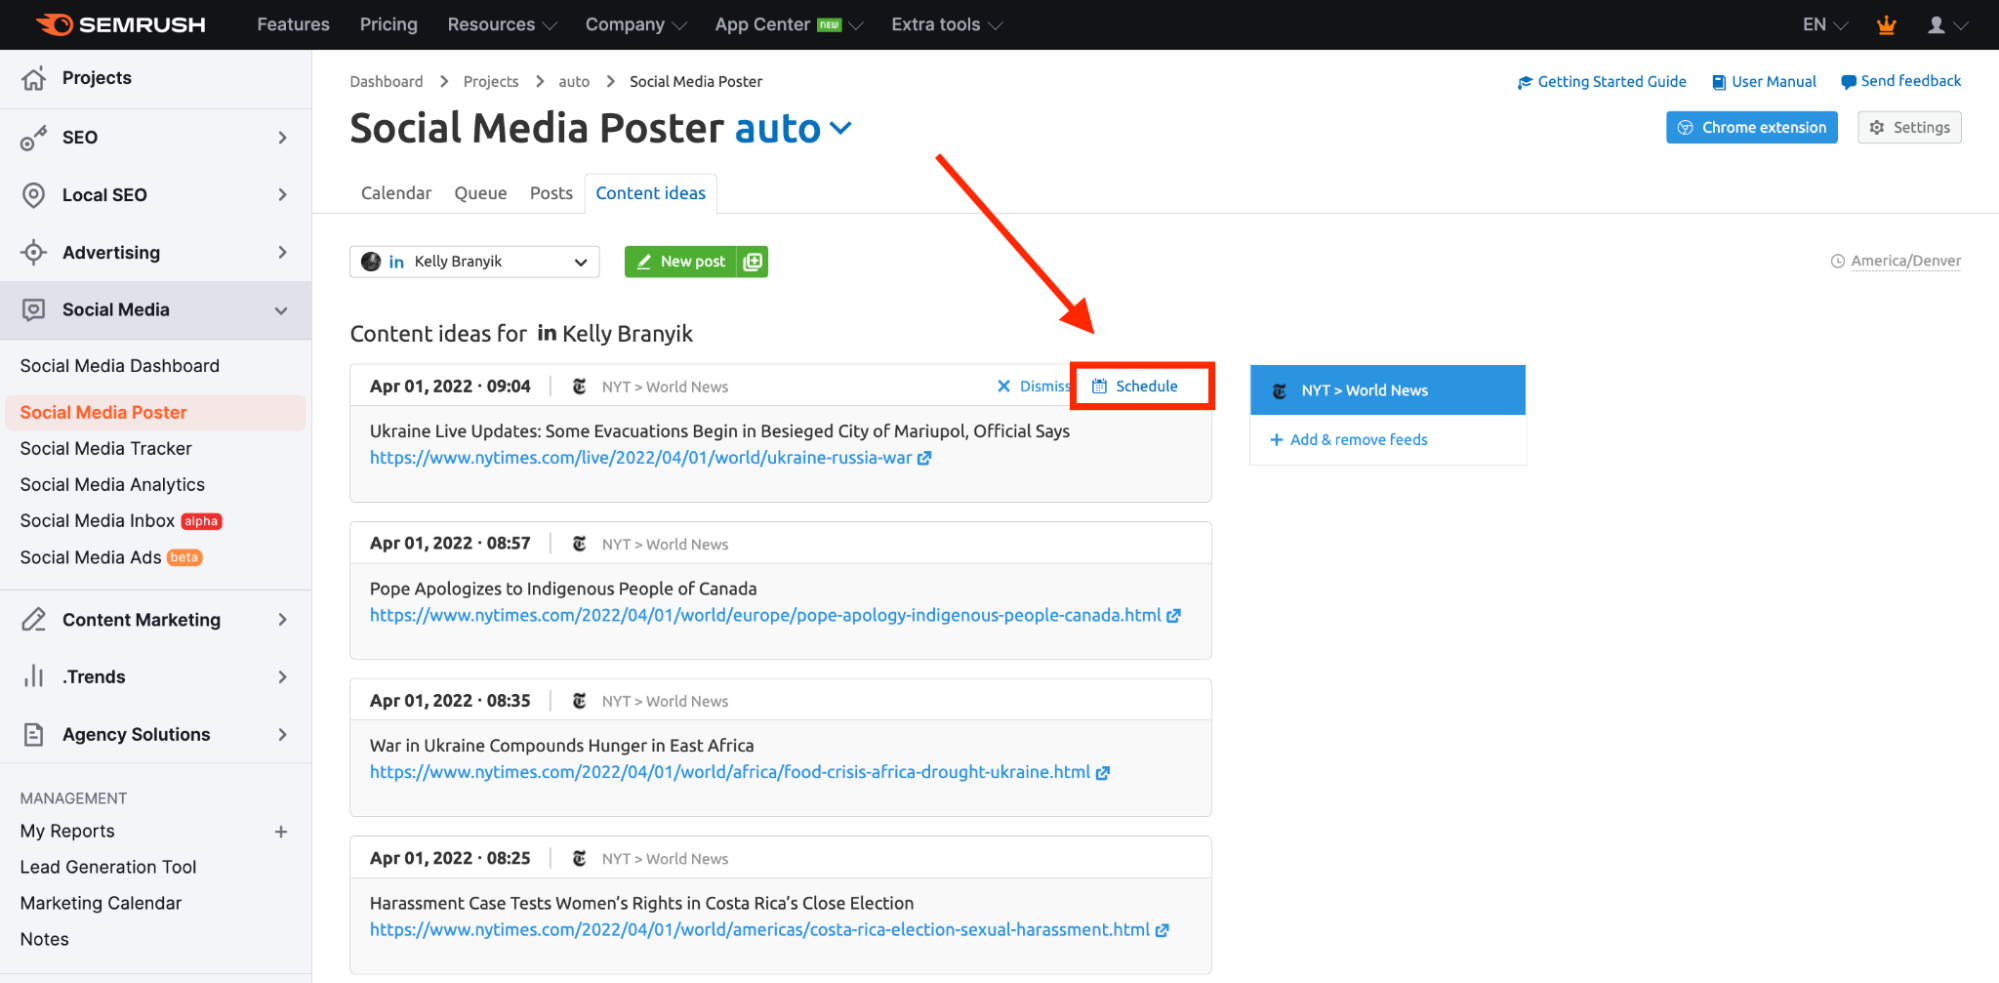Viewport: 1999px width, 983px height.
Task: Open the App Center dropdown
Action: [789, 24]
